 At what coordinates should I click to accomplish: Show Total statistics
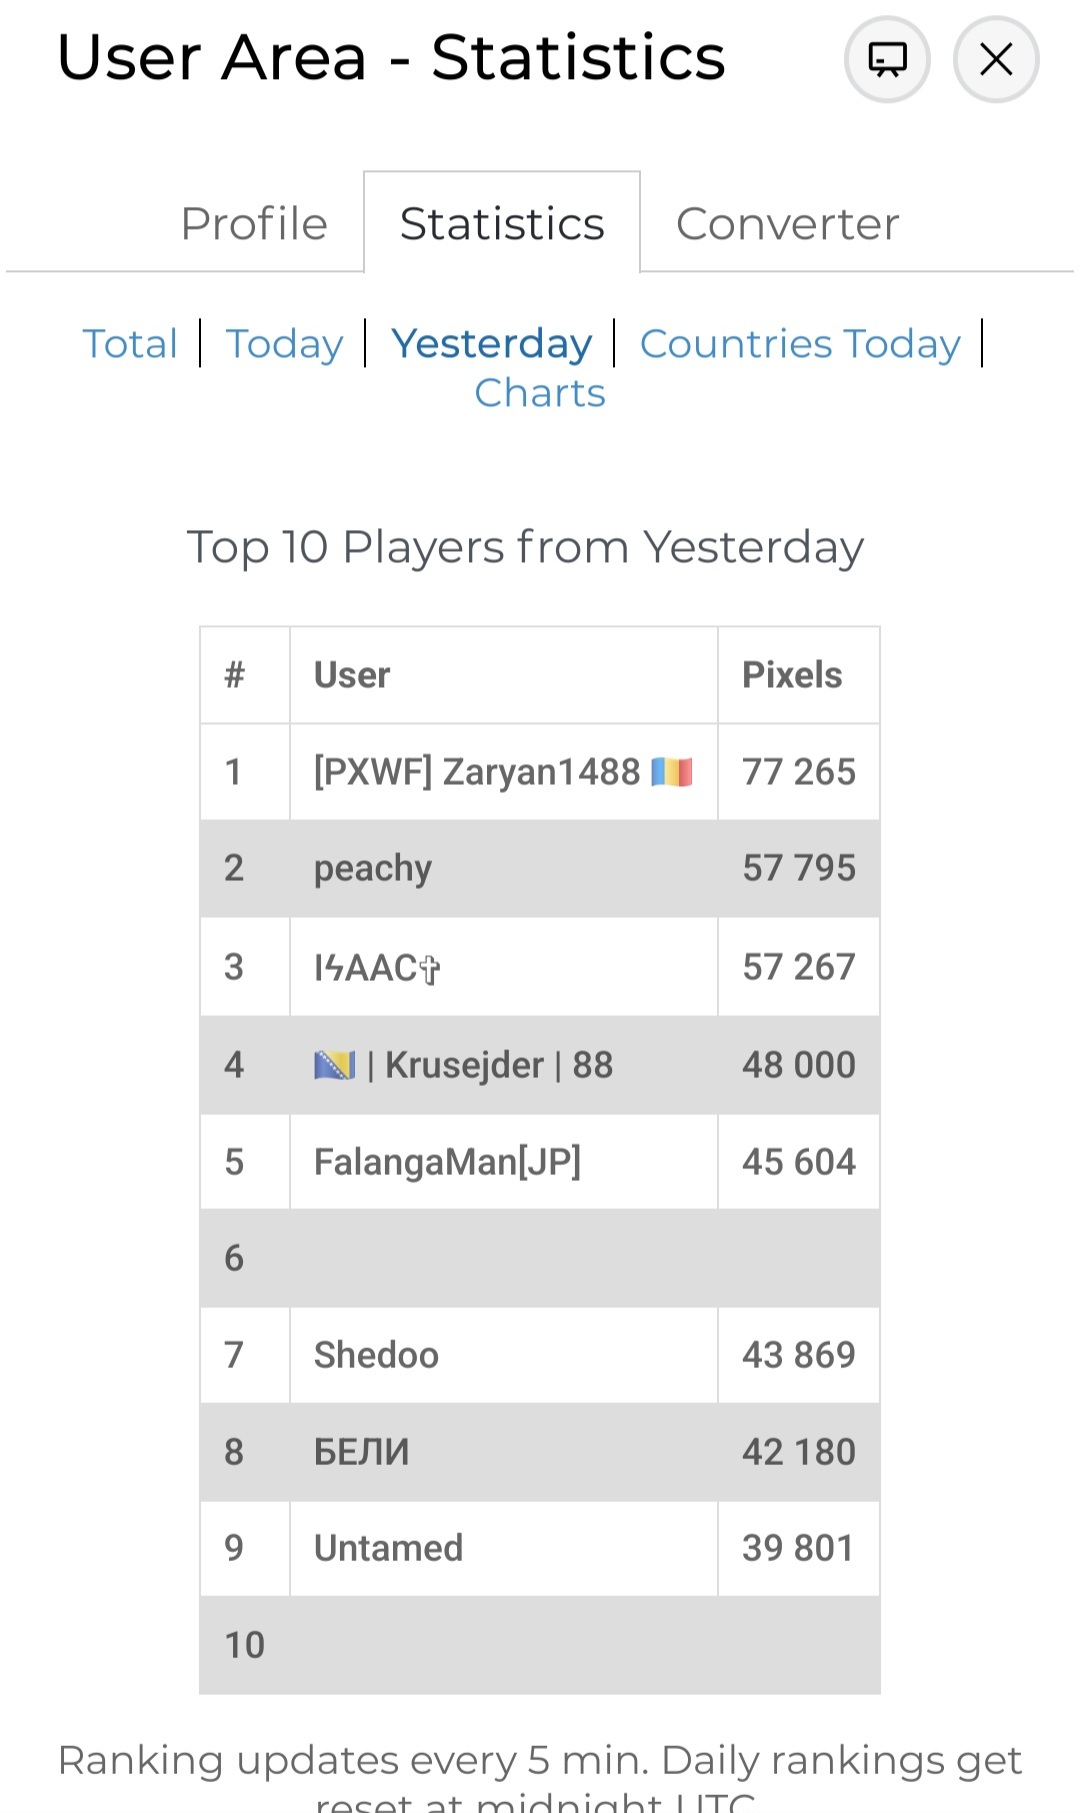coord(130,344)
